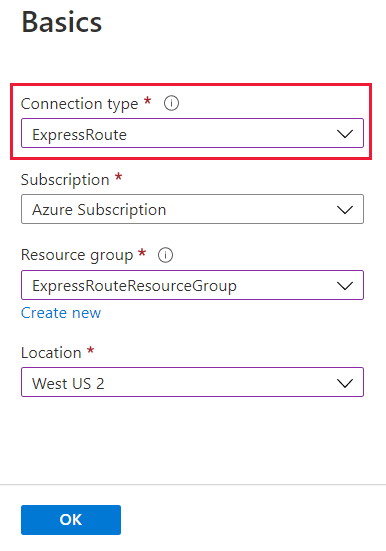Click the required asterisk next to Subscription
The height and width of the screenshot is (551, 386).
pos(118,176)
